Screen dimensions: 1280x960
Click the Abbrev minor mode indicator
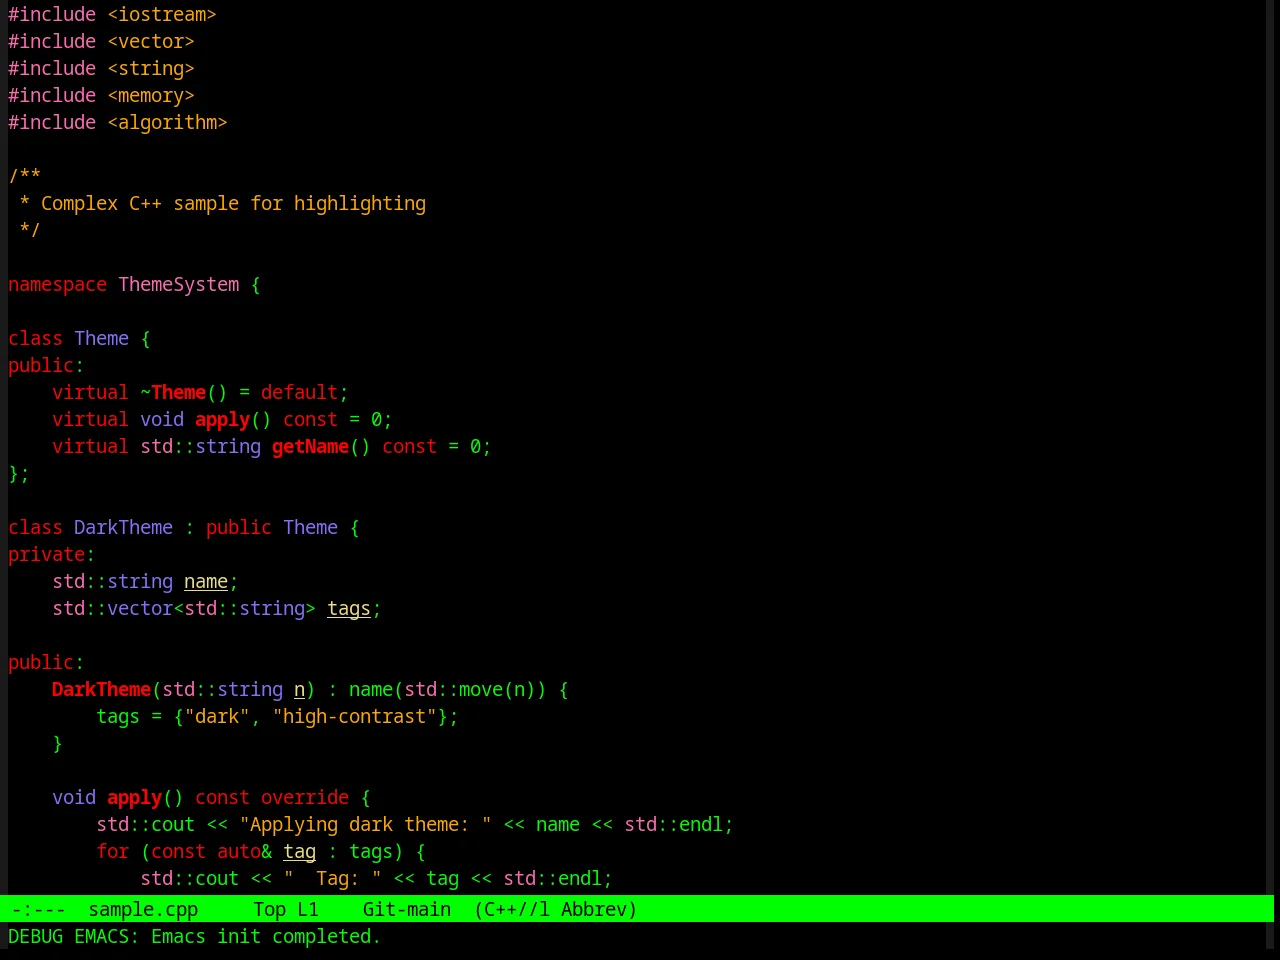(x=594, y=909)
